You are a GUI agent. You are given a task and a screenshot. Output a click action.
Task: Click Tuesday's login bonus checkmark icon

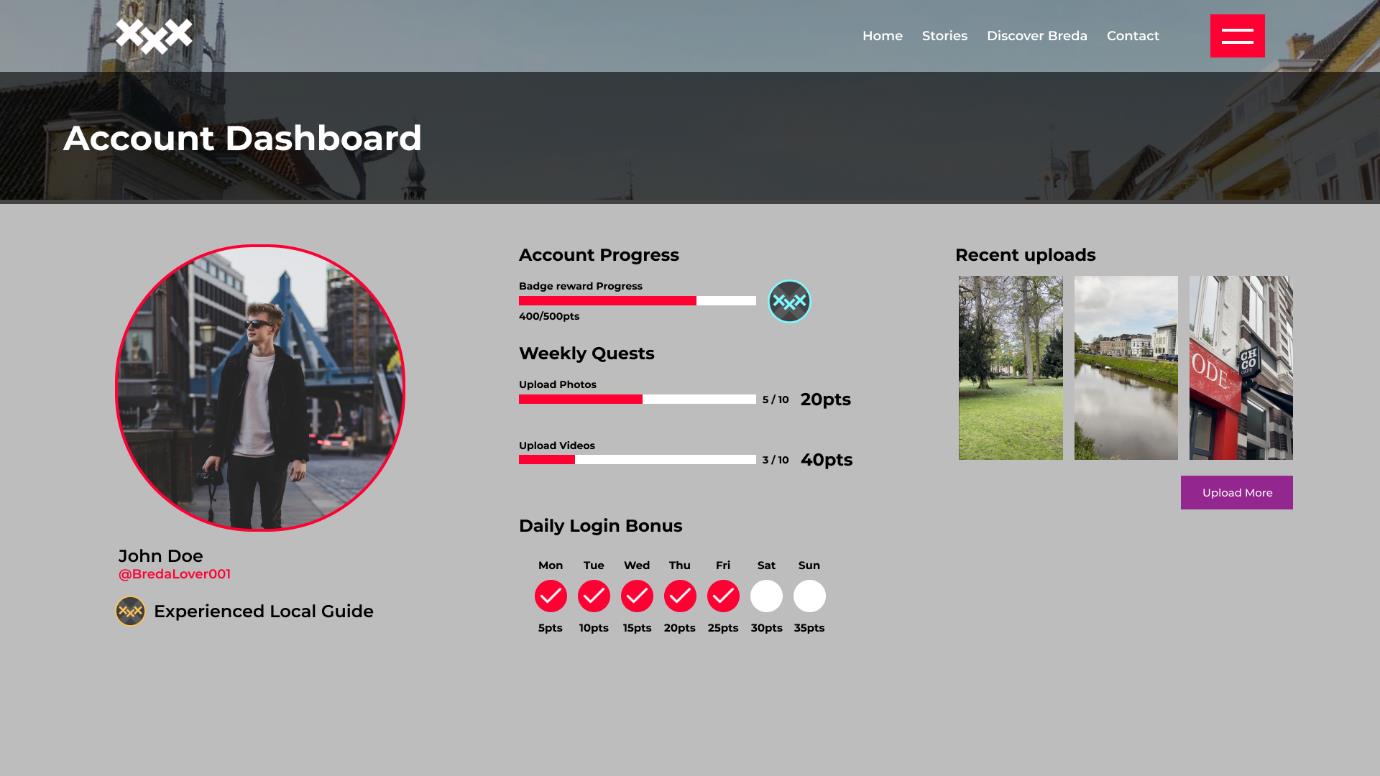click(594, 596)
